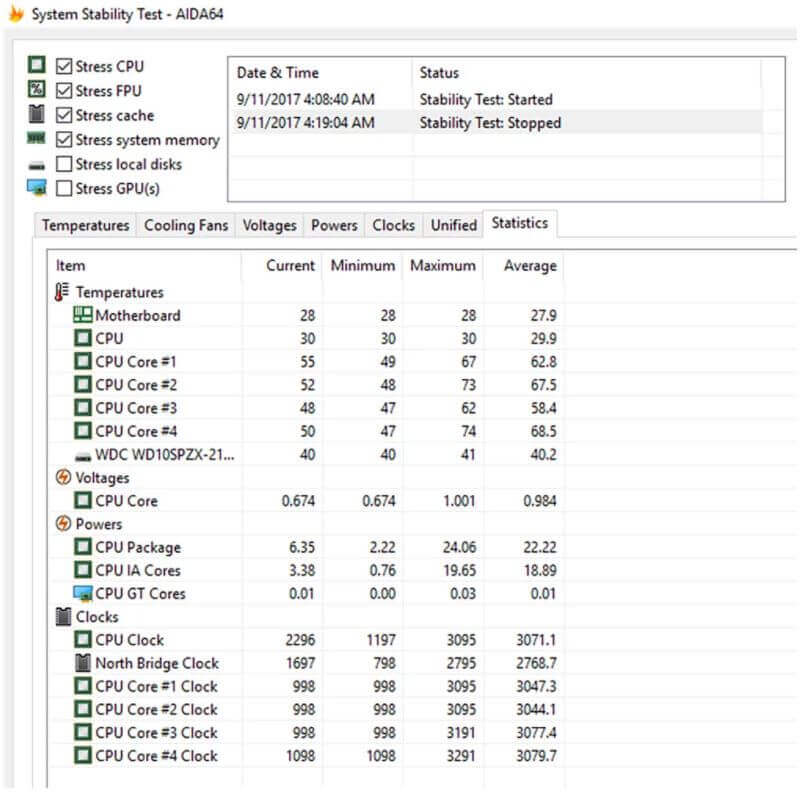Click the disk icon beside Stress local disks
This screenshot has width=800, height=798.
(36, 166)
